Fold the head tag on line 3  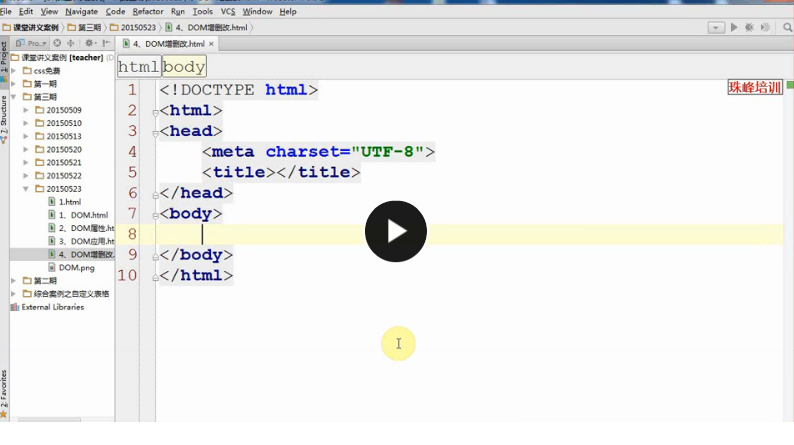pos(155,133)
